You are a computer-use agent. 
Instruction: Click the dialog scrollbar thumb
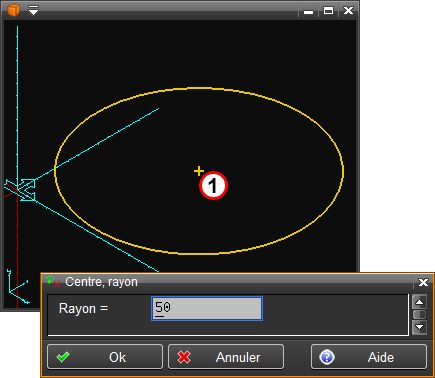[x=419, y=315]
